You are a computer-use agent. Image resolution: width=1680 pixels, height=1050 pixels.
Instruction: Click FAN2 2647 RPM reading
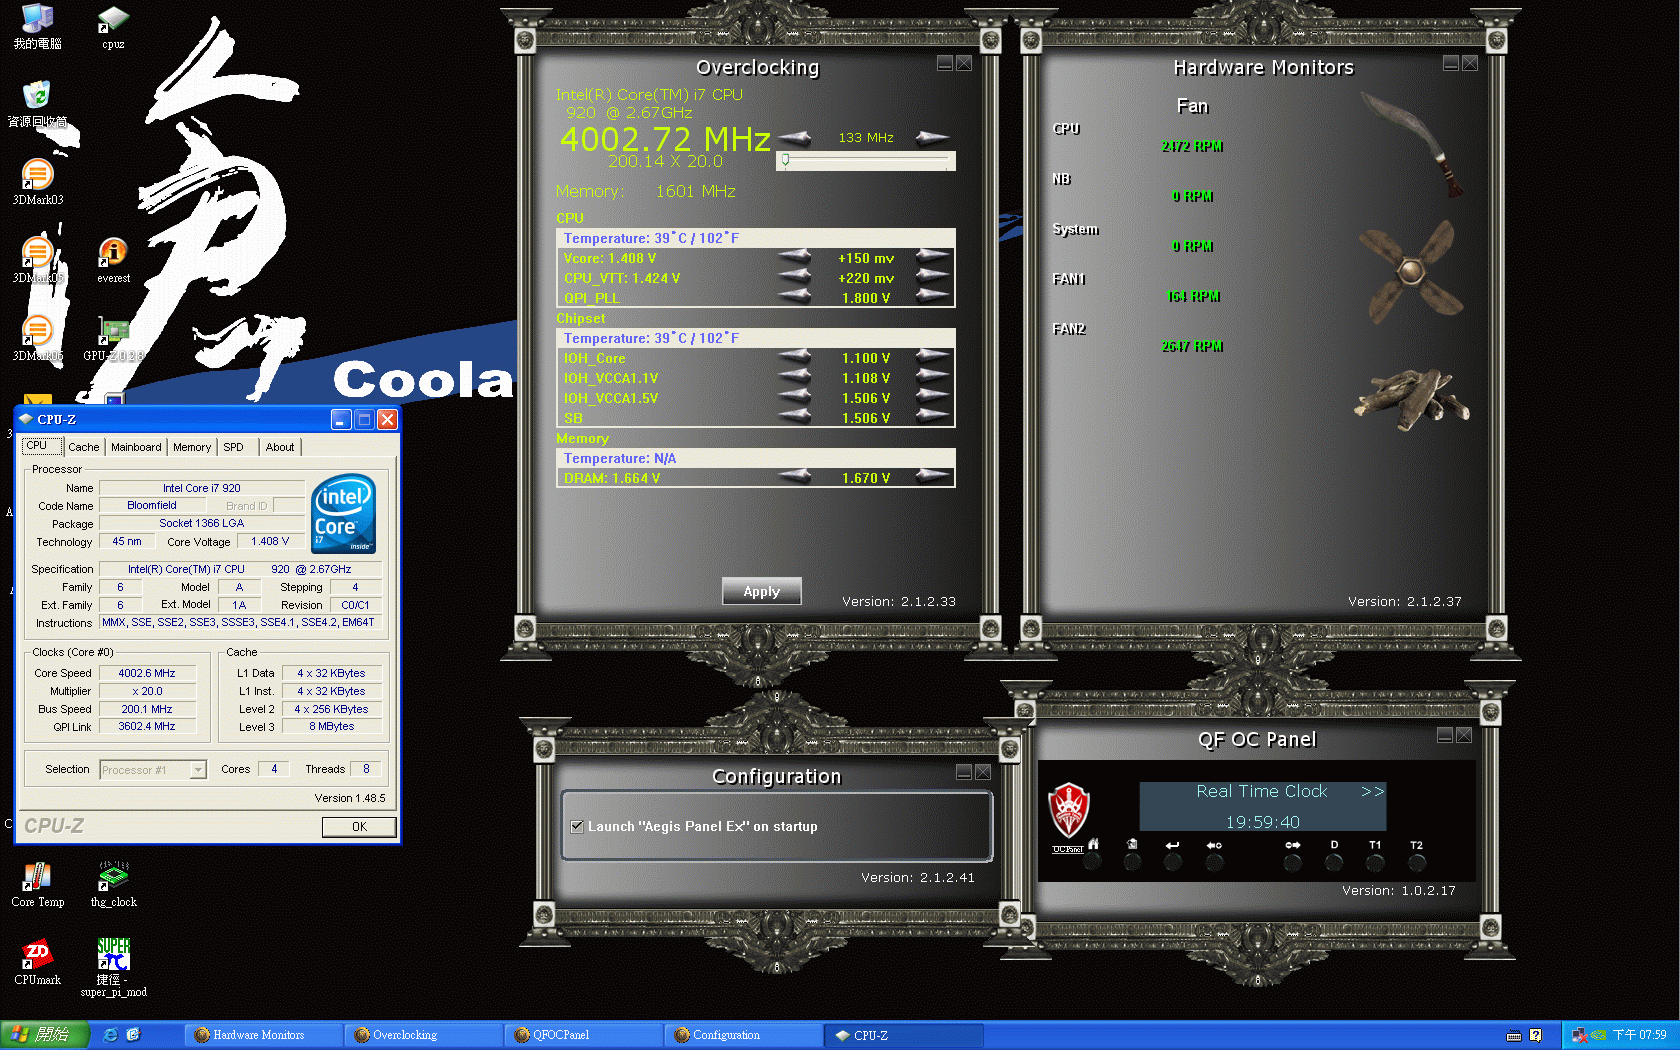pos(1192,346)
